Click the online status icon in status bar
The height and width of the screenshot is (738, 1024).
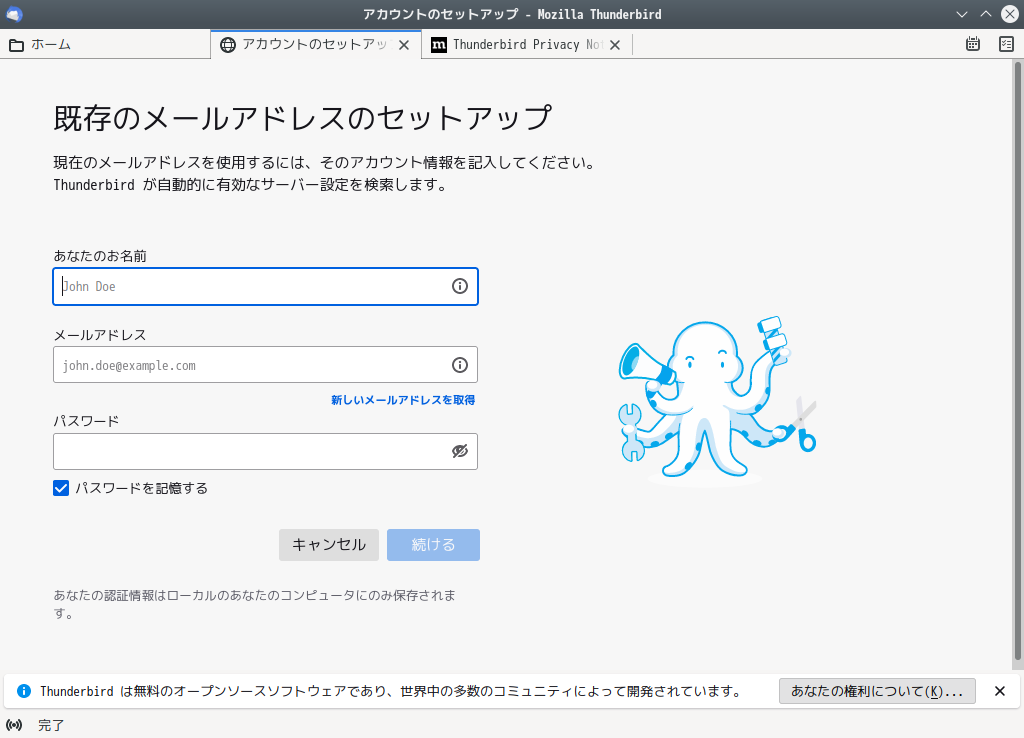point(14,725)
